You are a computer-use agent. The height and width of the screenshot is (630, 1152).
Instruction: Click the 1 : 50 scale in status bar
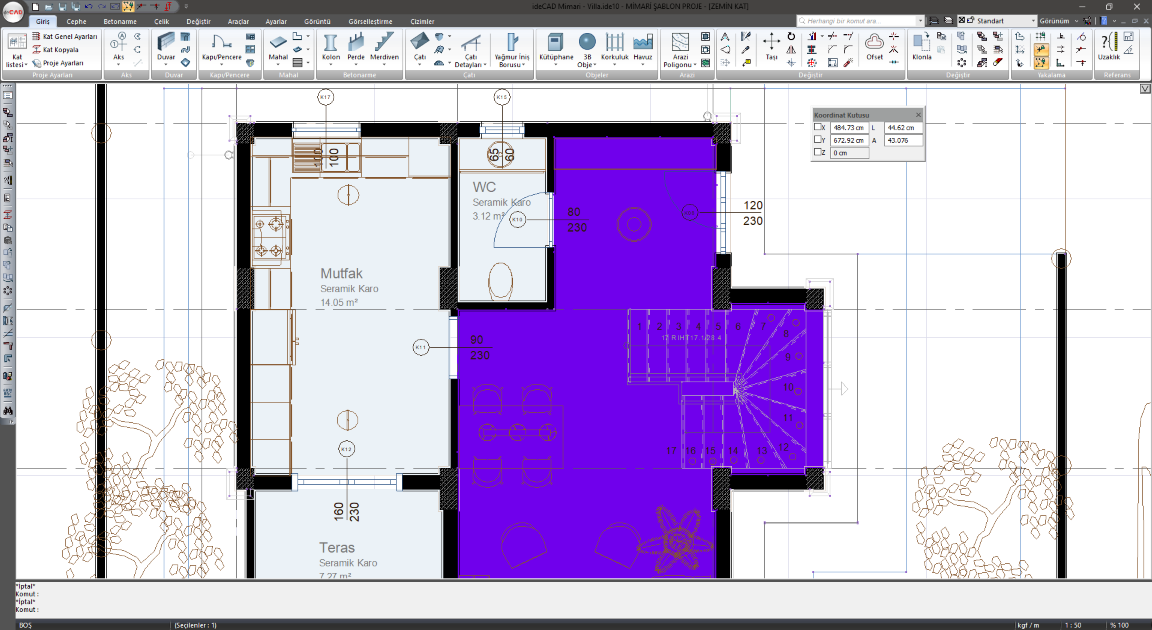tap(1073, 625)
